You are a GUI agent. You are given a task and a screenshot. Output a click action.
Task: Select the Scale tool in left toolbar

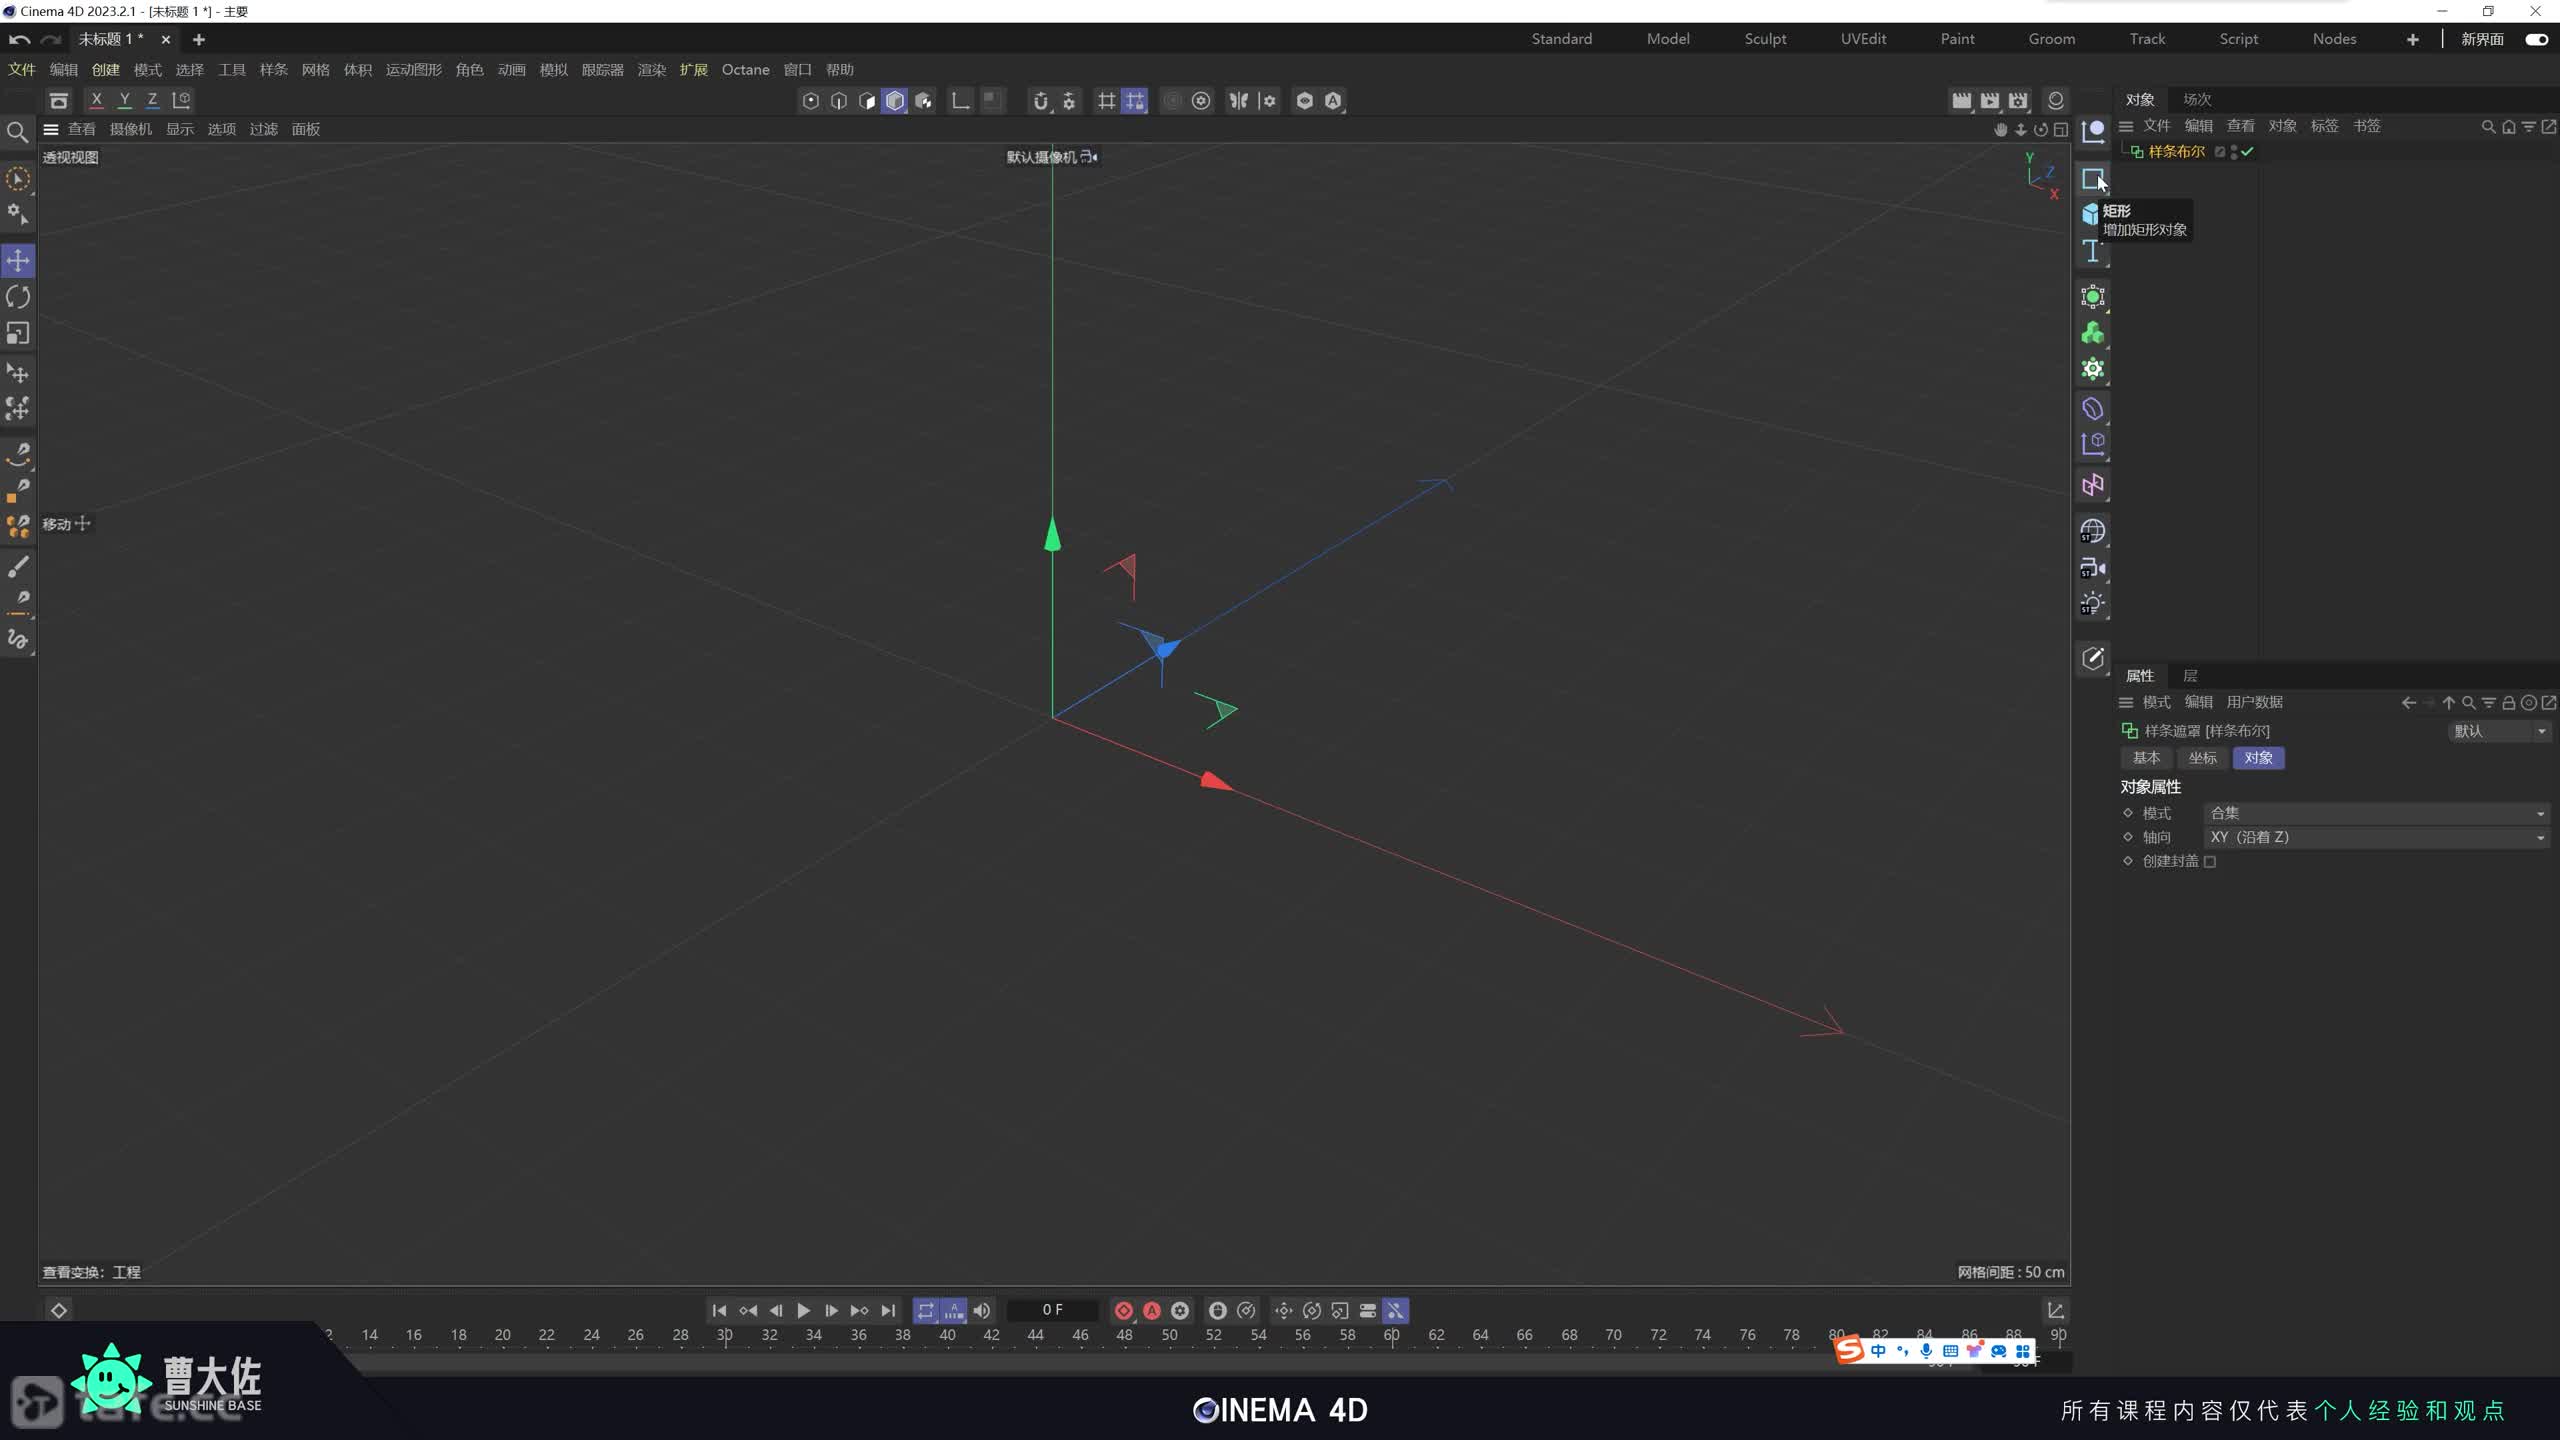[18, 333]
